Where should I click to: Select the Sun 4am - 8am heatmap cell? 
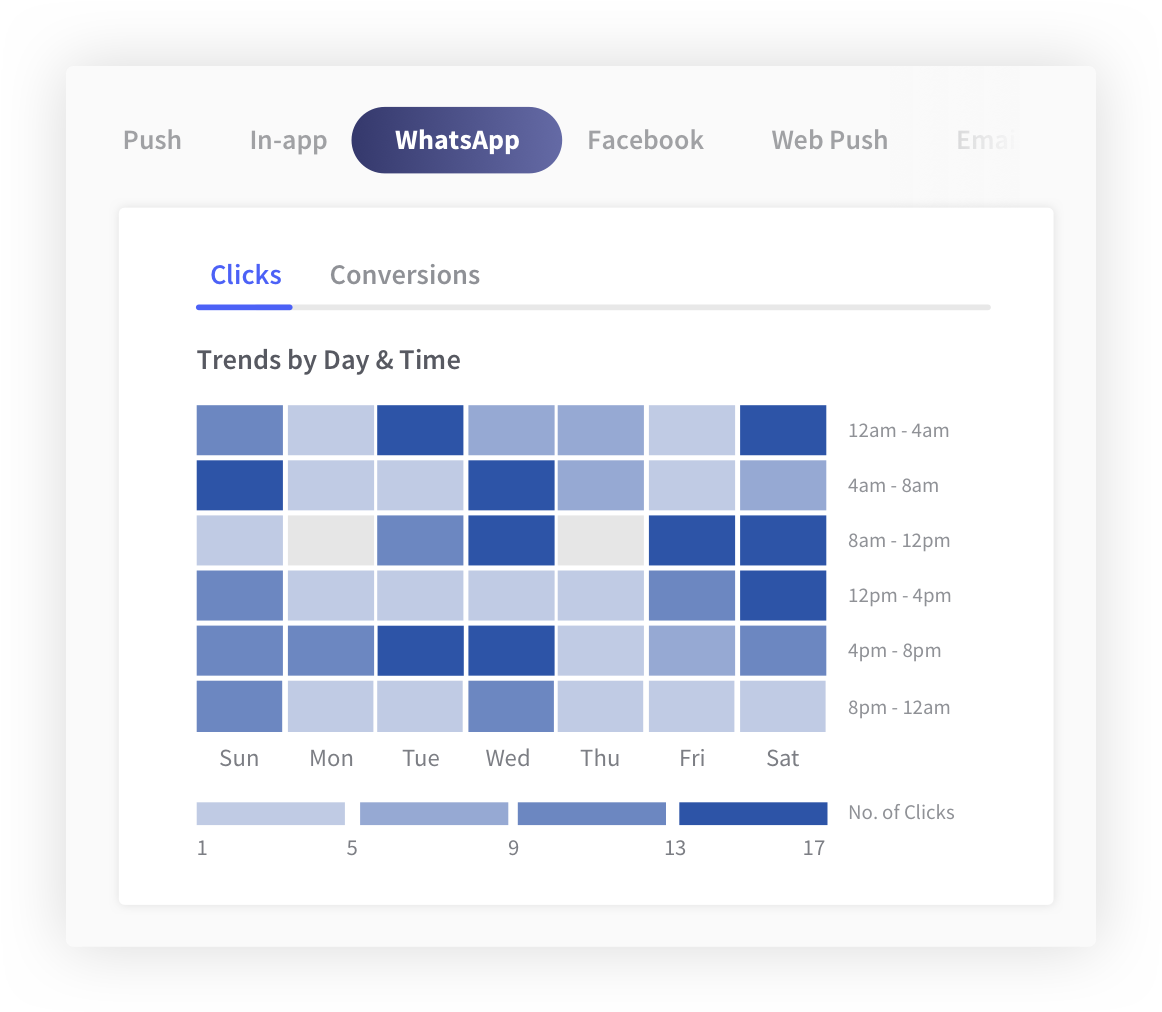(239, 485)
